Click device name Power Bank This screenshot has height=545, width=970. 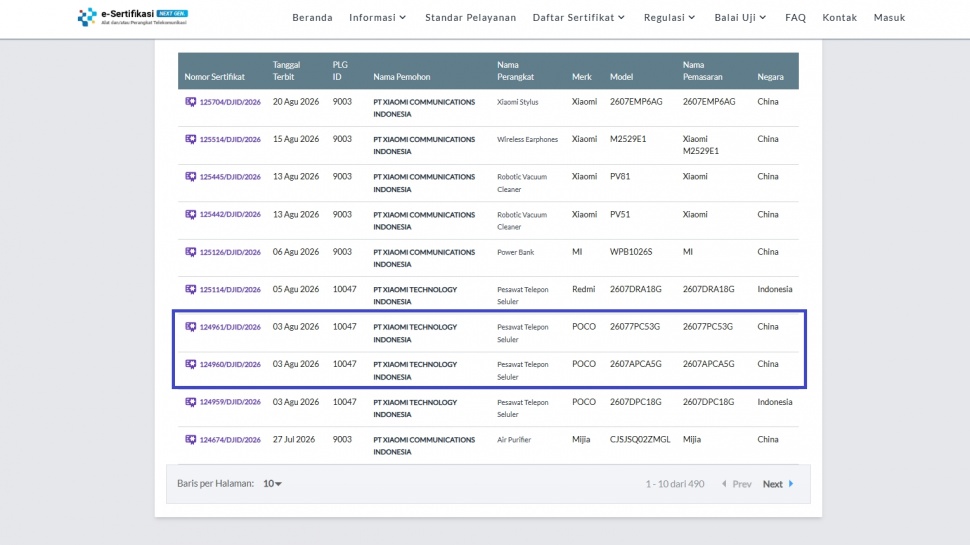(515, 252)
